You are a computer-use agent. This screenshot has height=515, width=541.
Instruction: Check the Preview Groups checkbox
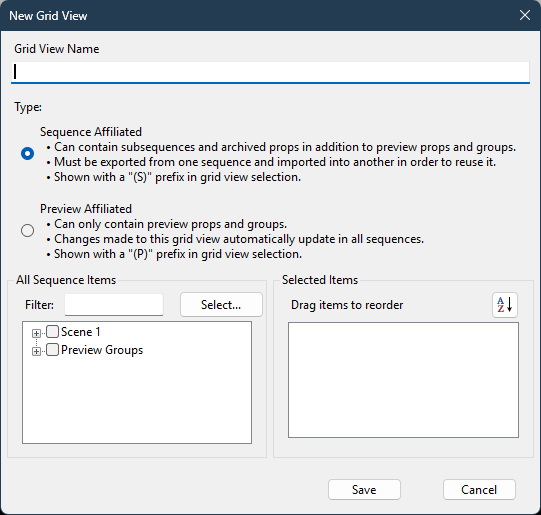52,350
